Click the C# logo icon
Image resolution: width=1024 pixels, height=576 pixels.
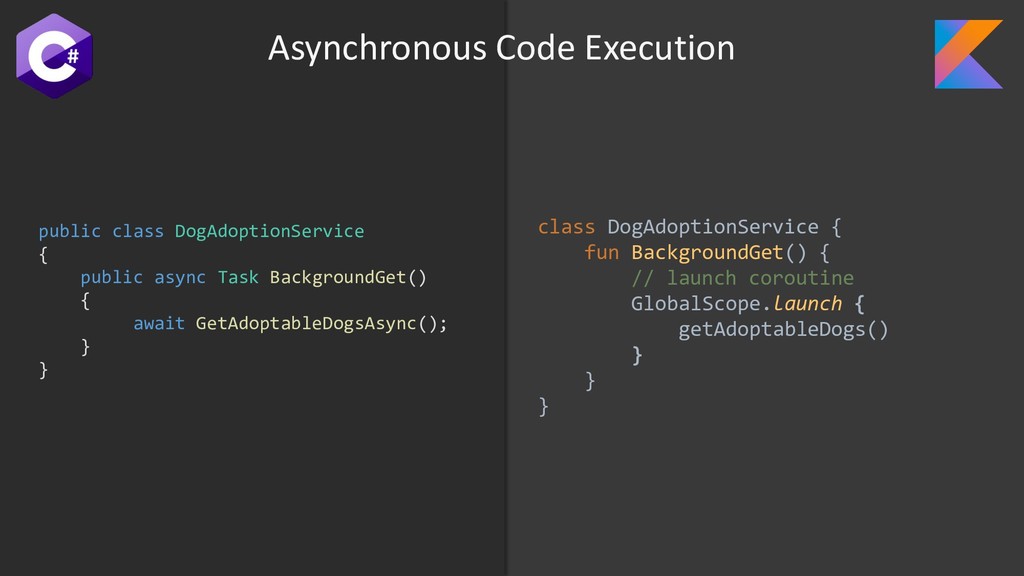54,56
